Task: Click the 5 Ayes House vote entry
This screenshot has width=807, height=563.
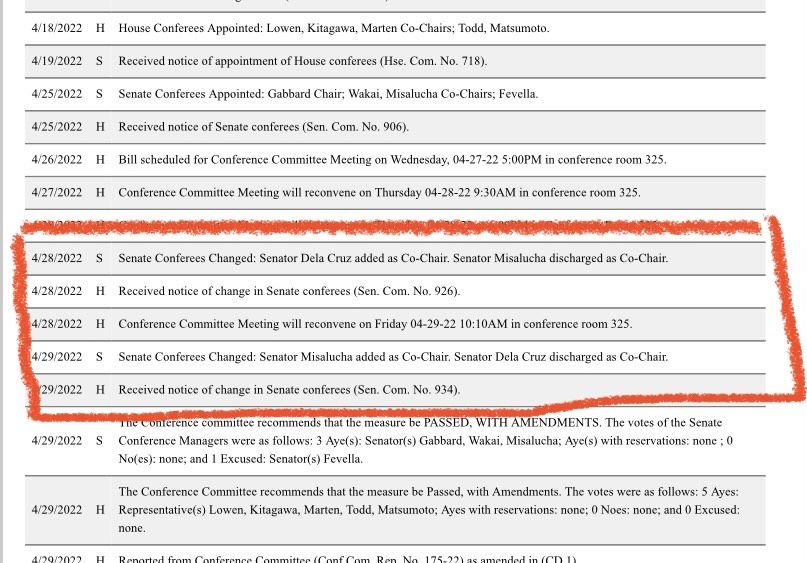Action: click(x=430, y=509)
